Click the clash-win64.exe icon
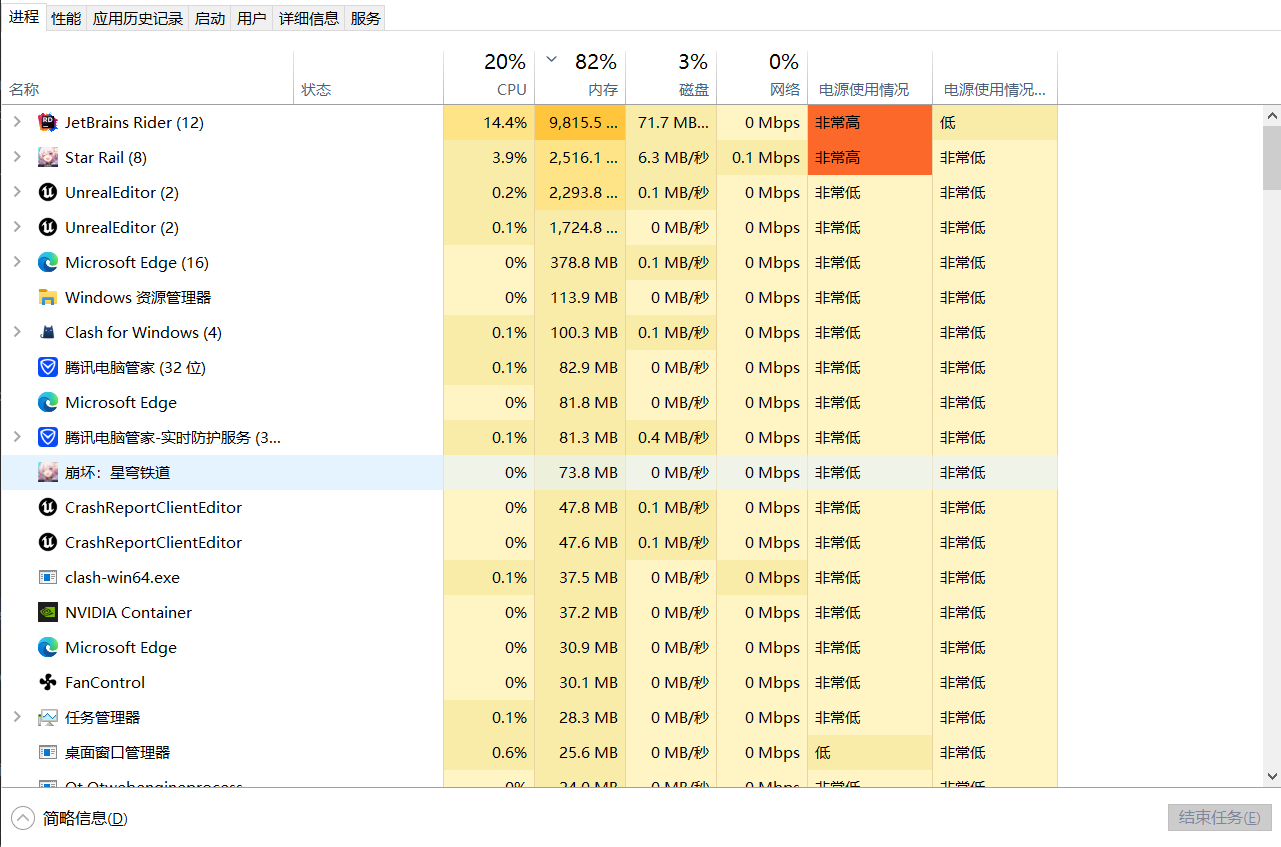The height and width of the screenshot is (847, 1281). point(47,577)
